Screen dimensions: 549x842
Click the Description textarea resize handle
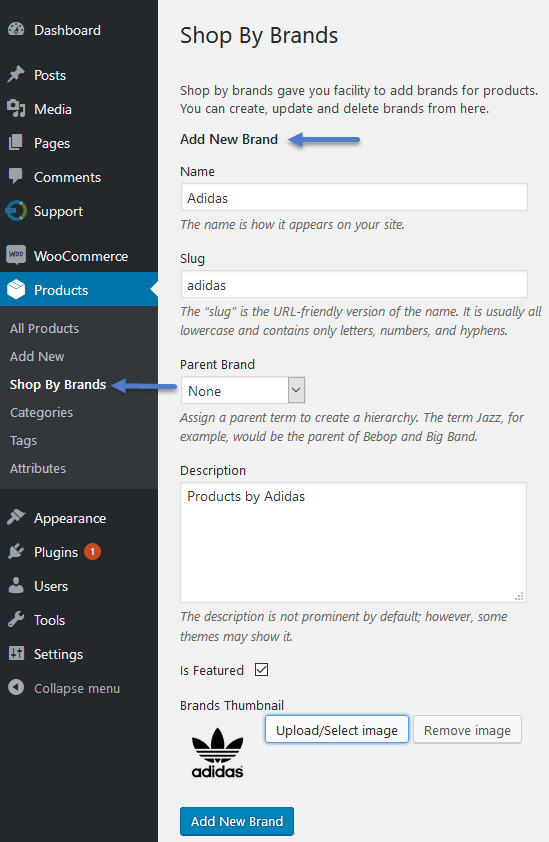coord(519,596)
